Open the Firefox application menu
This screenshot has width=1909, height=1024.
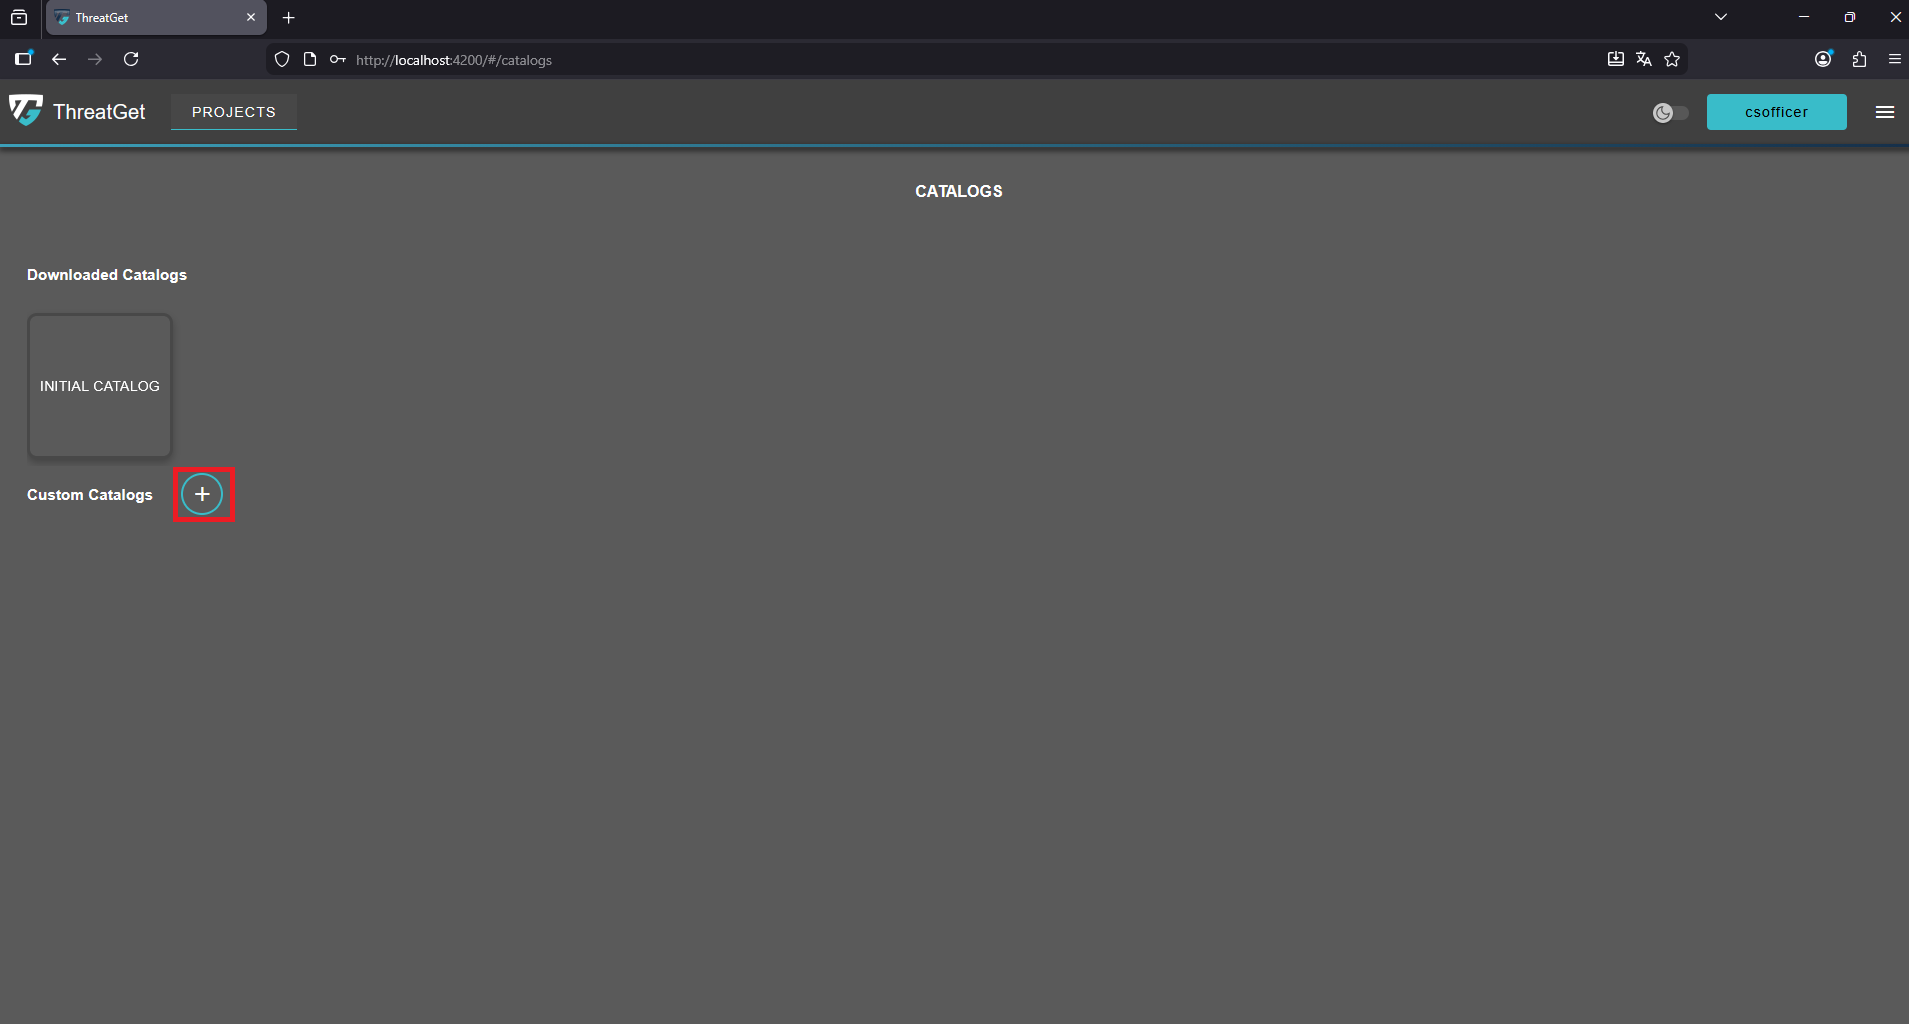[x=1894, y=60]
